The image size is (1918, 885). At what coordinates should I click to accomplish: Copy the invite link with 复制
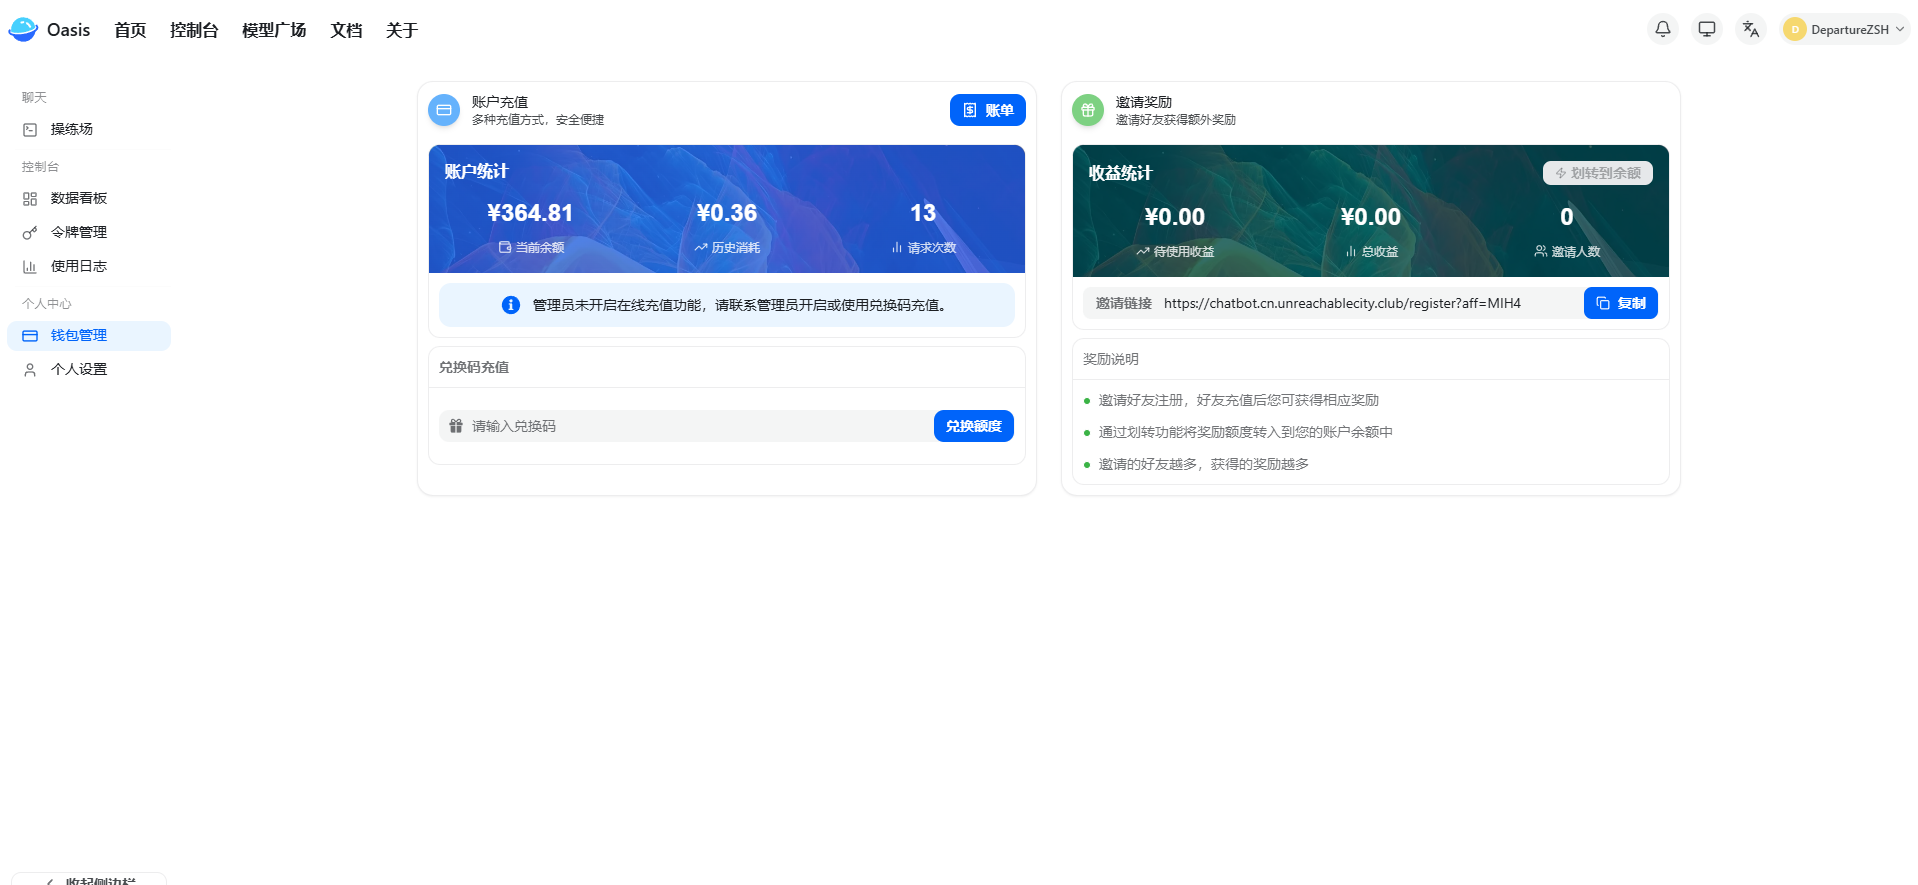pyautogui.click(x=1620, y=303)
